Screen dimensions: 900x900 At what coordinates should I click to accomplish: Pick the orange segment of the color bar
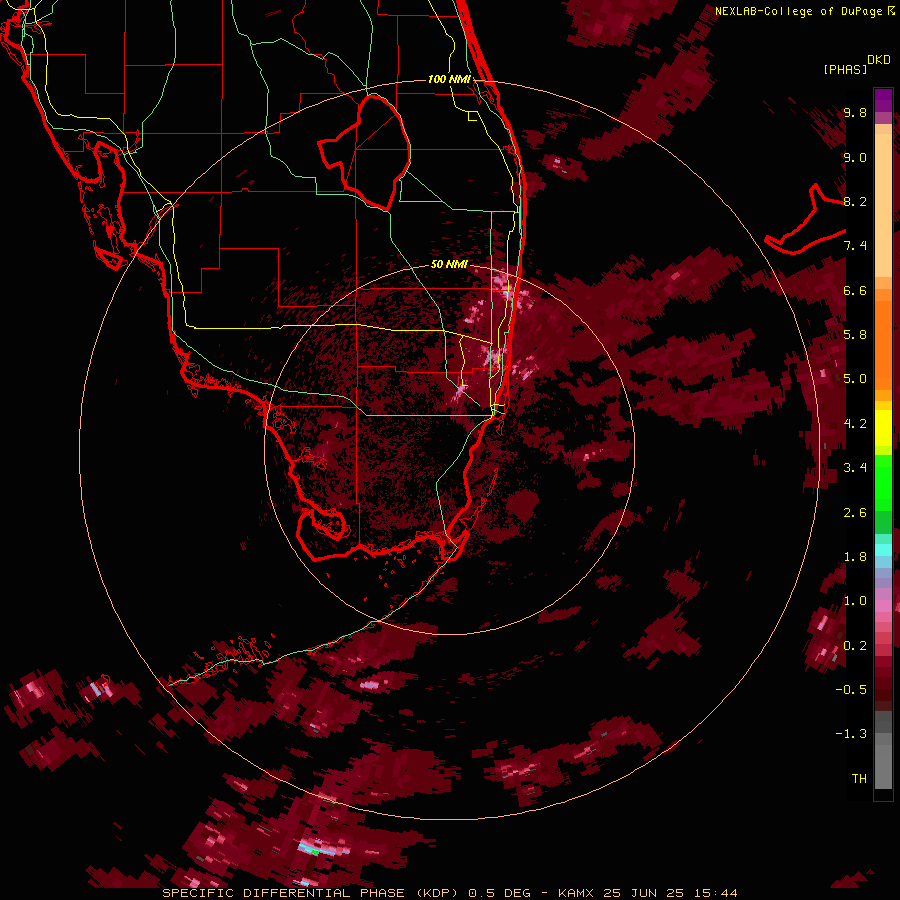pyautogui.click(x=883, y=343)
